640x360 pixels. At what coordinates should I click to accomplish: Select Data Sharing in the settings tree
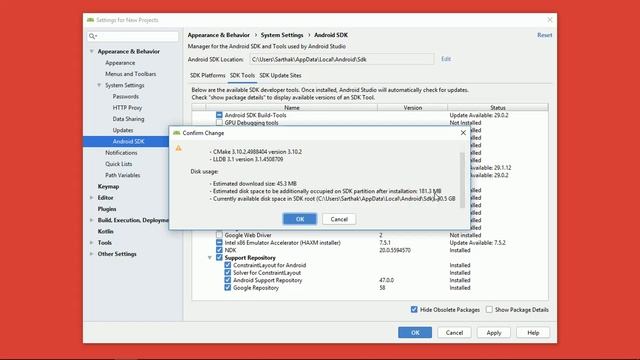click(128, 119)
